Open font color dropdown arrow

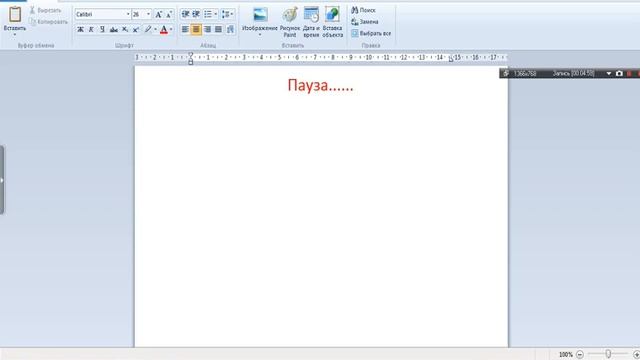coord(171,29)
